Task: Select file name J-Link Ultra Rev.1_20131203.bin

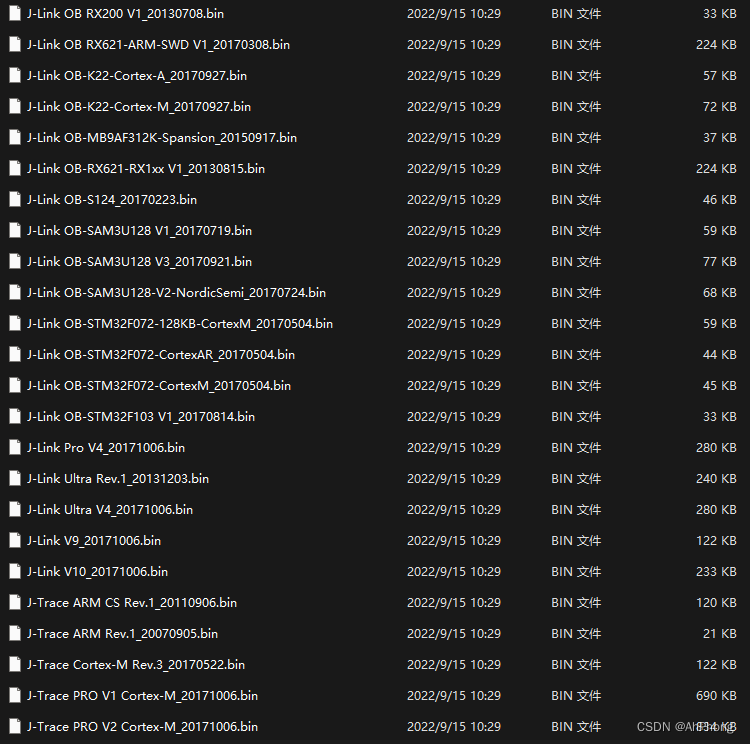Action: click(x=118, y=479)
